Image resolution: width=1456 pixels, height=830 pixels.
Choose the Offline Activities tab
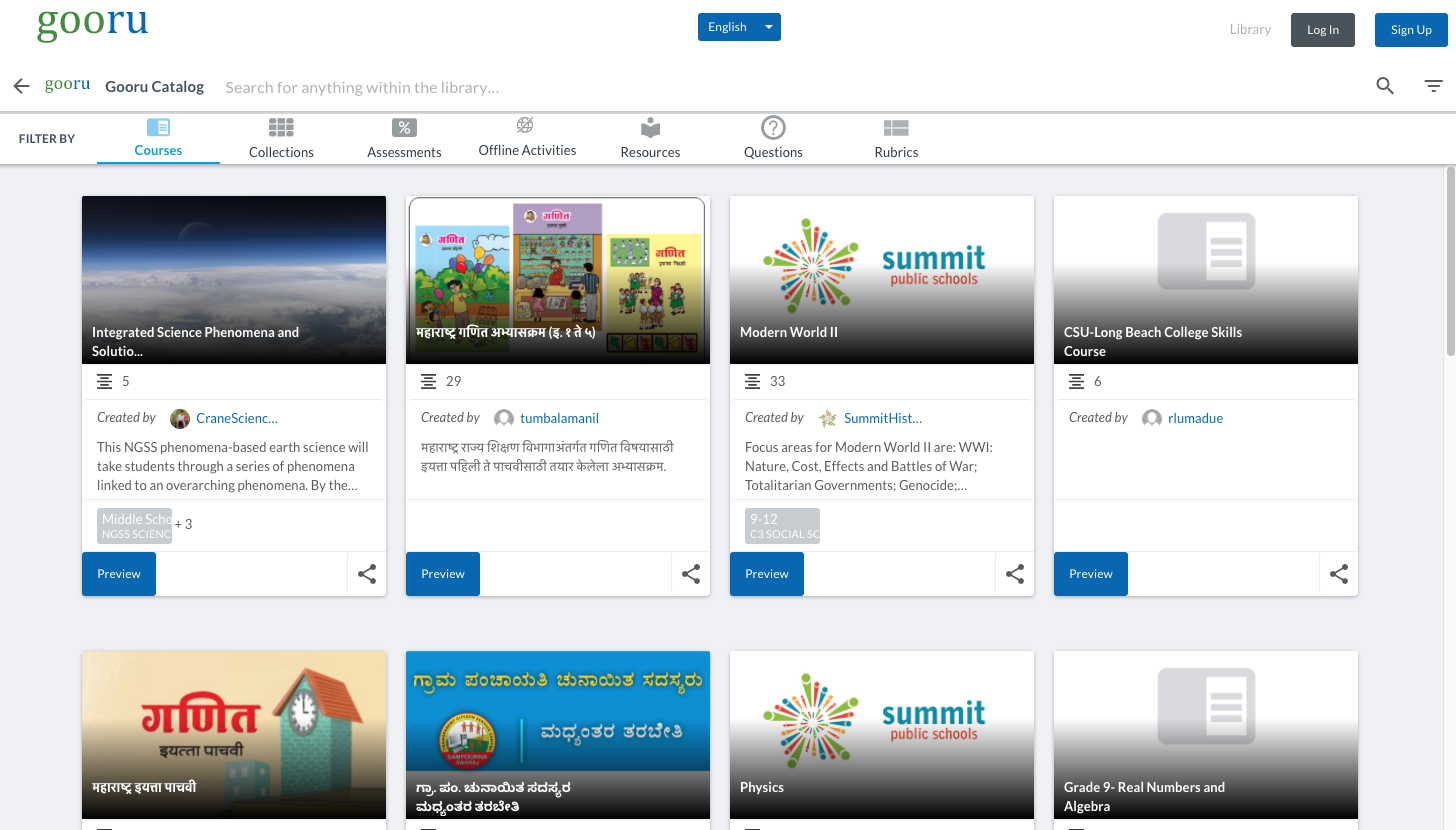[x=527, y=138]
